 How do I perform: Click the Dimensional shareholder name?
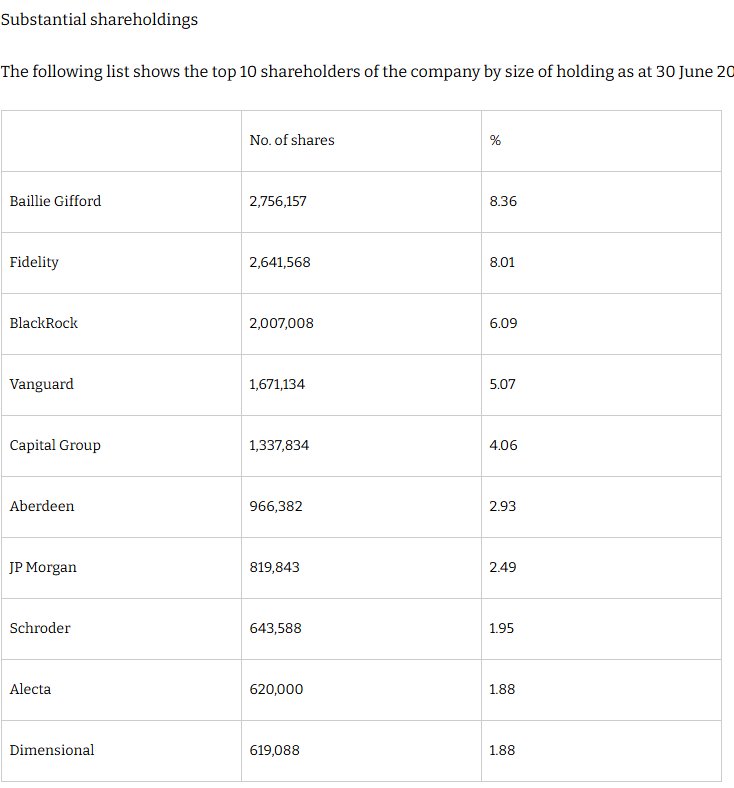coord(52,750)
